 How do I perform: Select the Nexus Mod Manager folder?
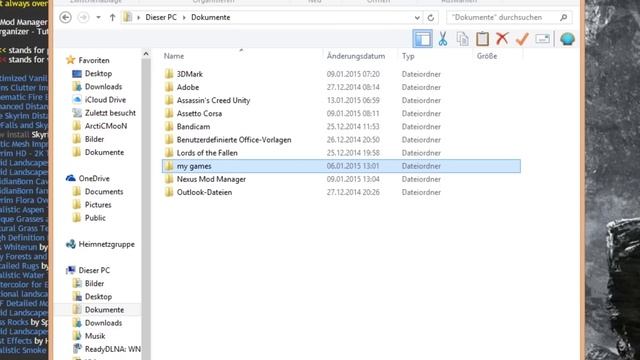211,179
